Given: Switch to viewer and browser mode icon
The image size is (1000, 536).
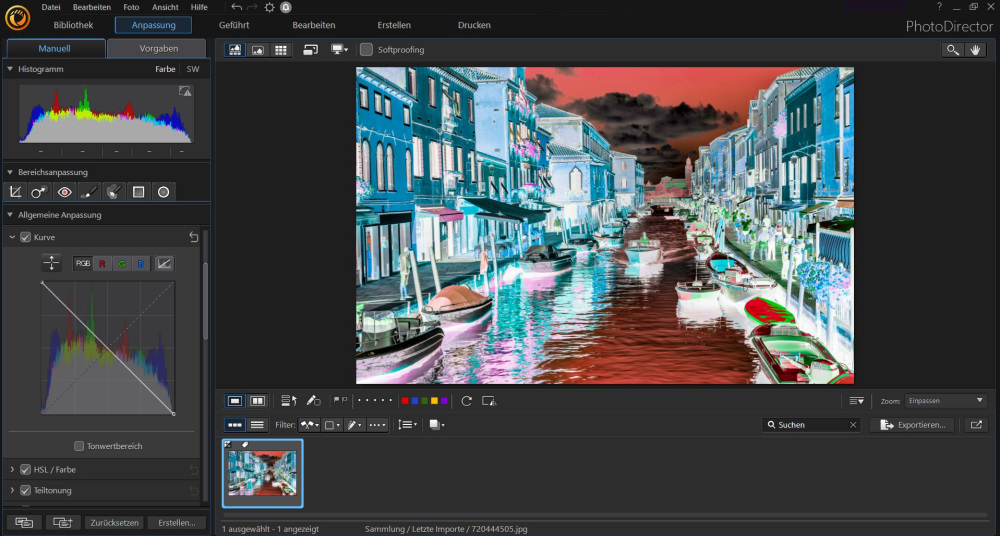Looking at the screenshot, I should pyautogui.click(x=235, y=50).
